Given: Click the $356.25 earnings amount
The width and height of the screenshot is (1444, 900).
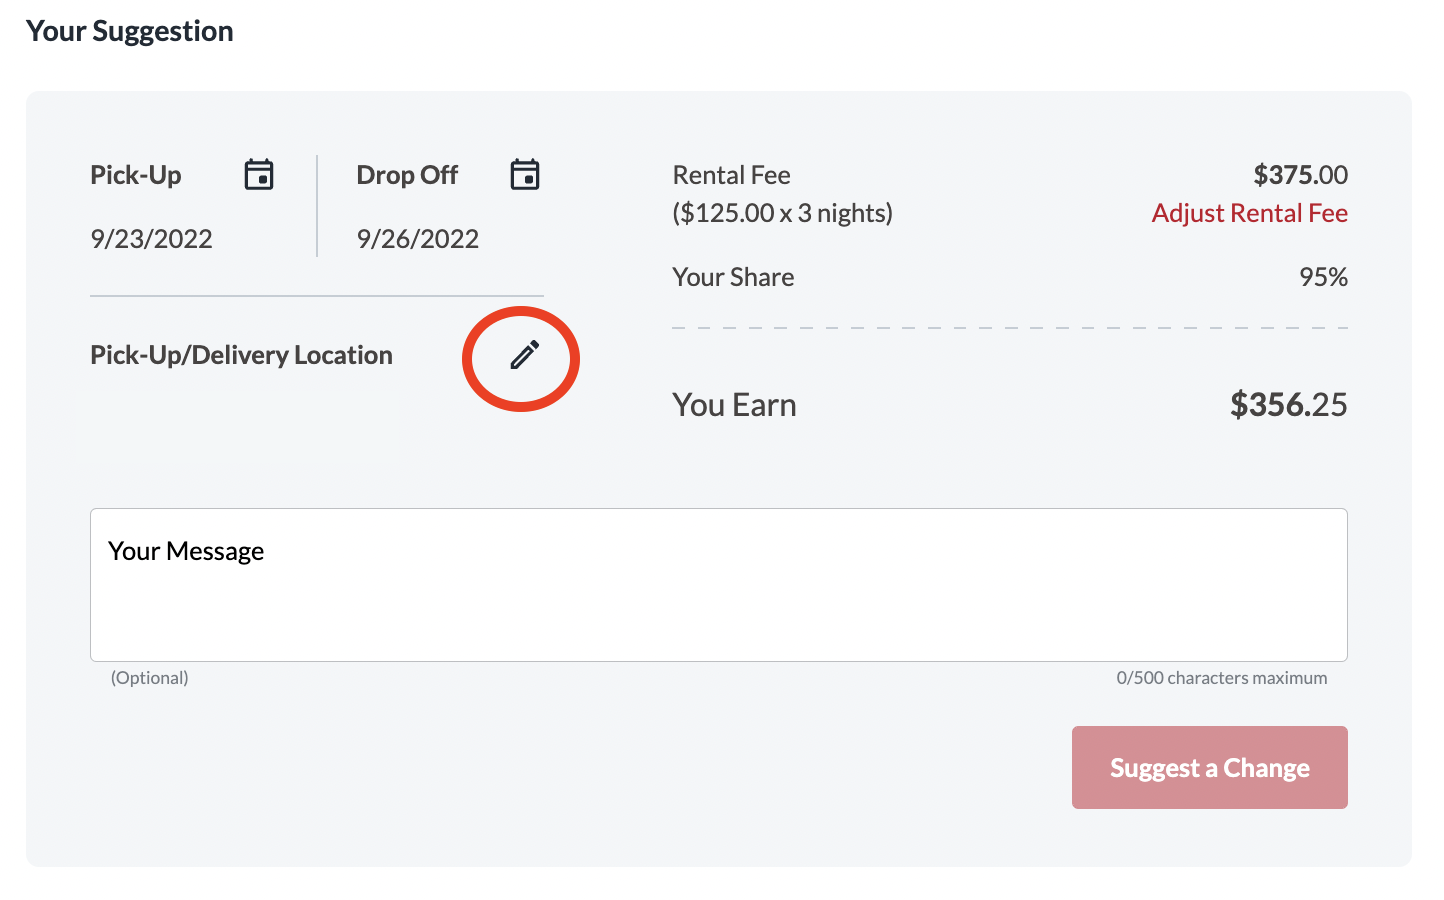Looking at the screenshot, I should [x=1289, y=405].
